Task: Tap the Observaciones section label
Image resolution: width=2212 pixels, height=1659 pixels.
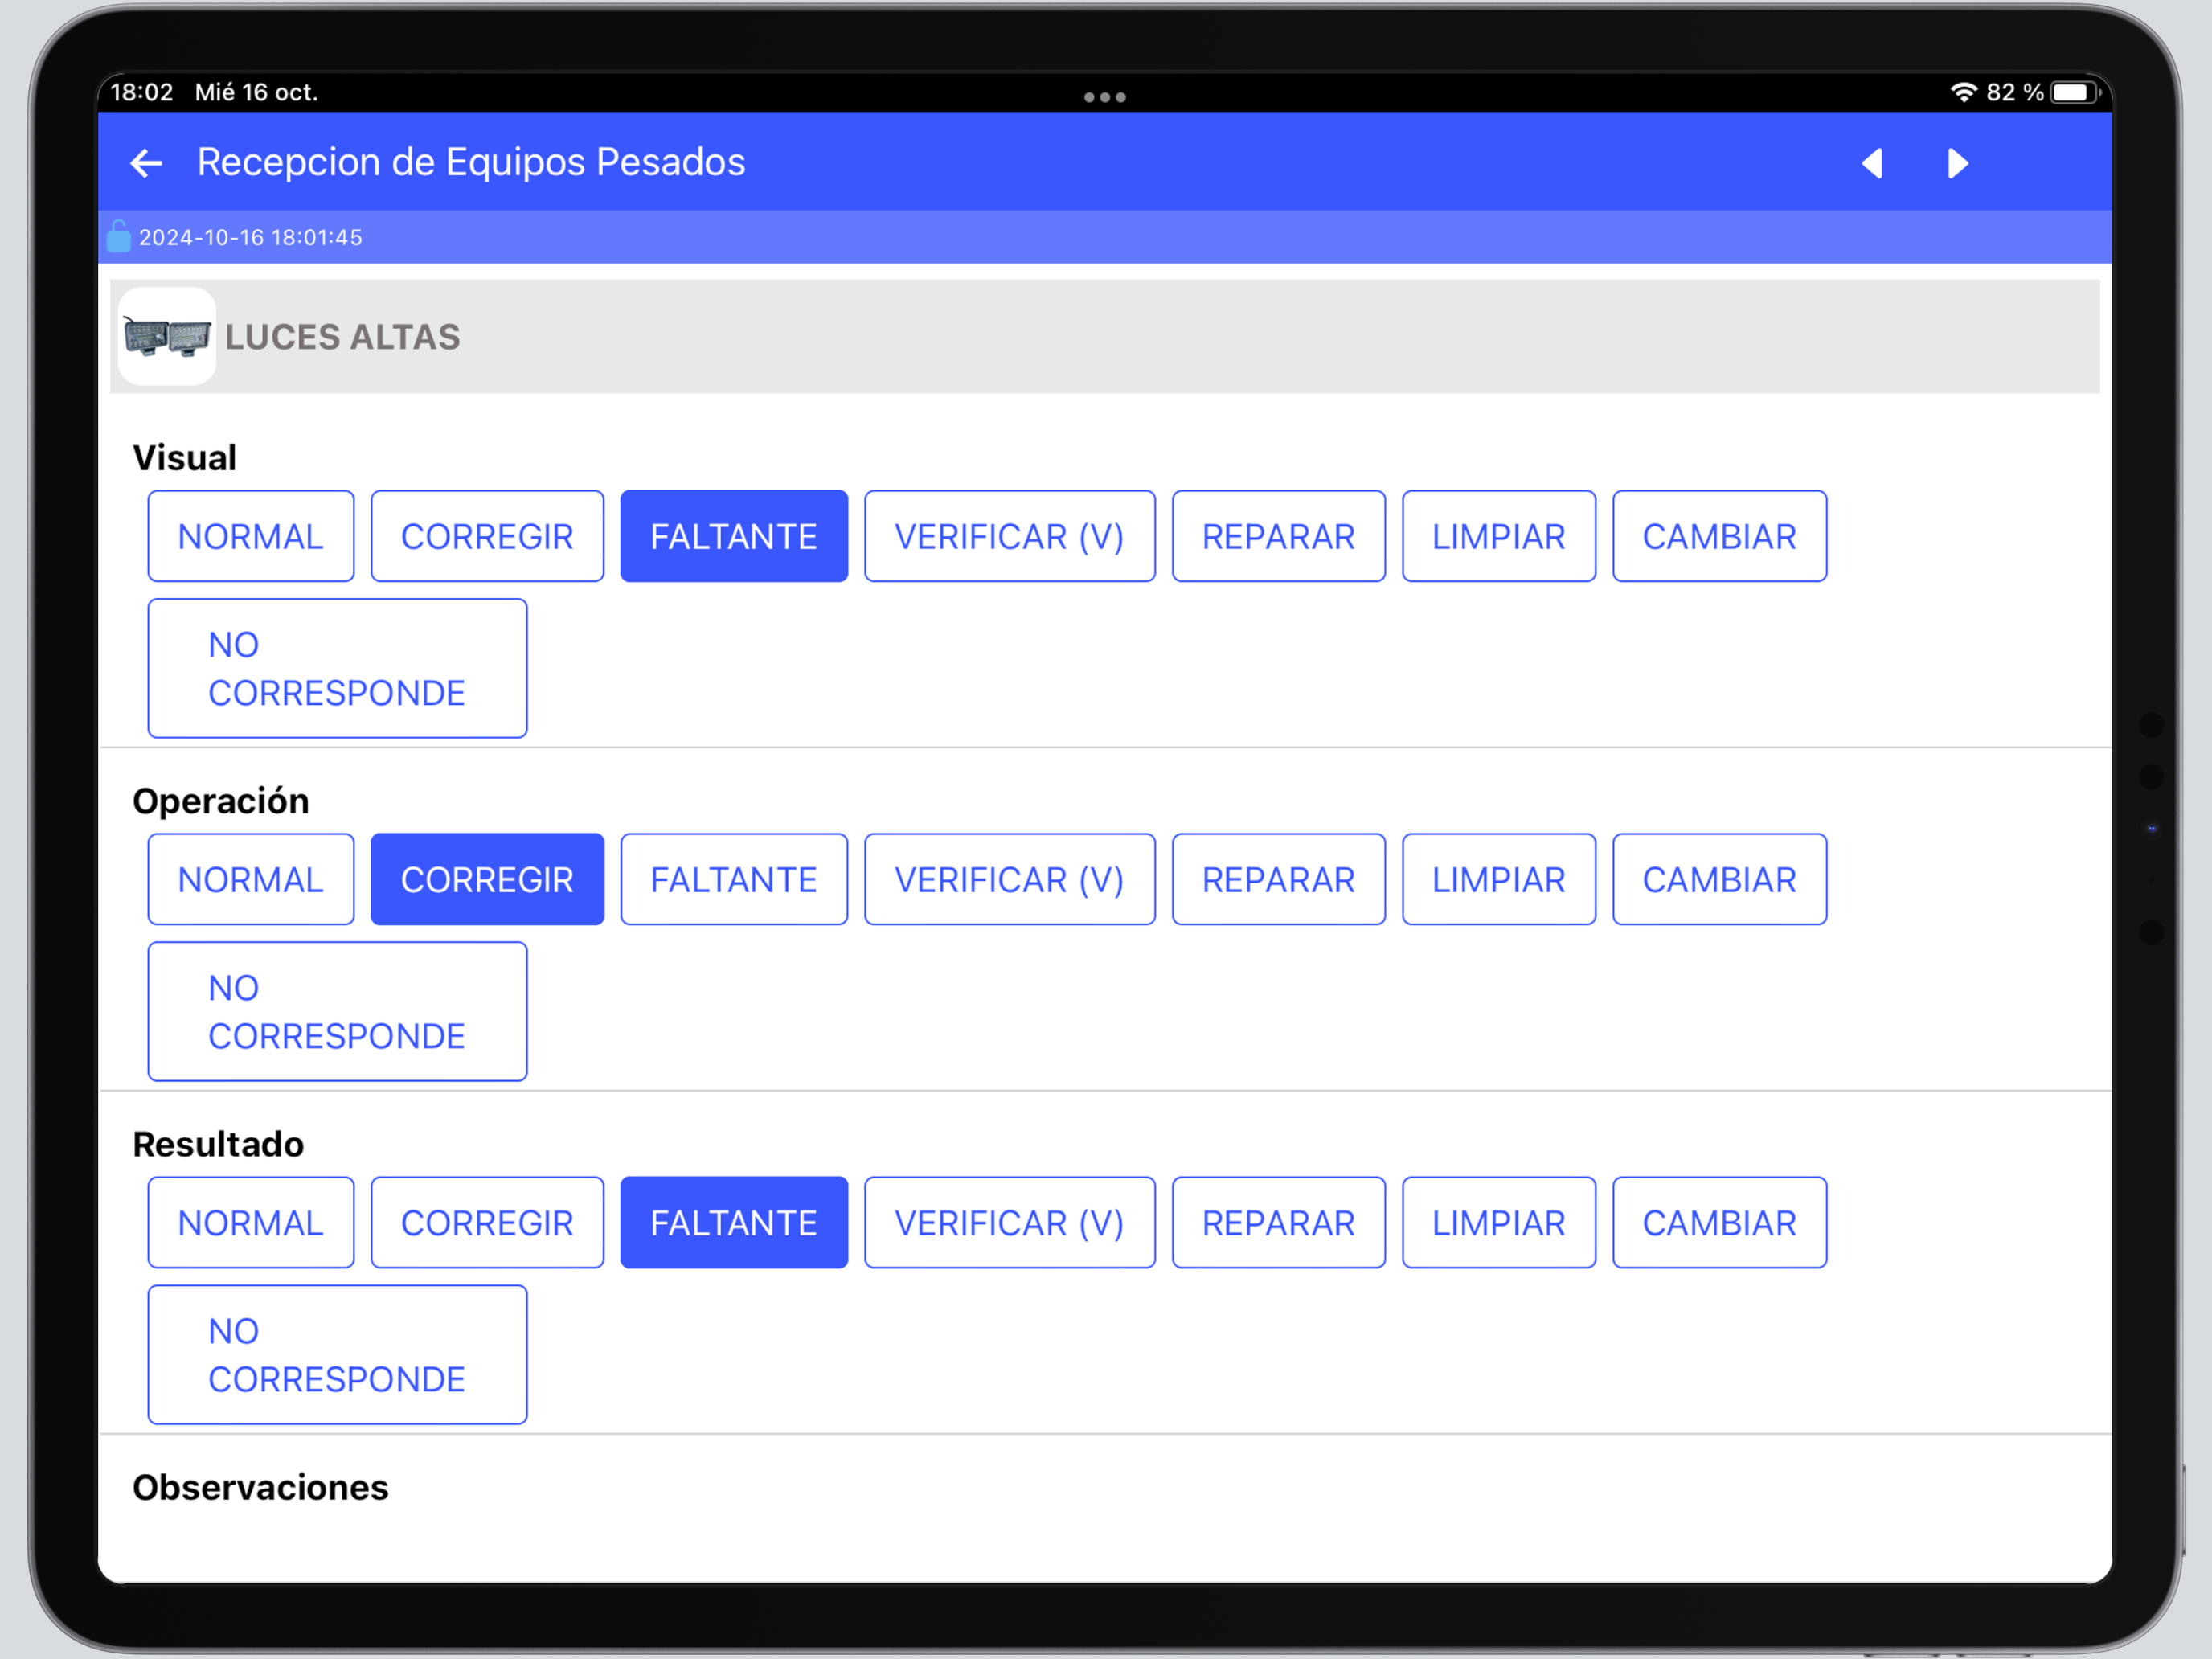Action: (x=260, y=1487)
